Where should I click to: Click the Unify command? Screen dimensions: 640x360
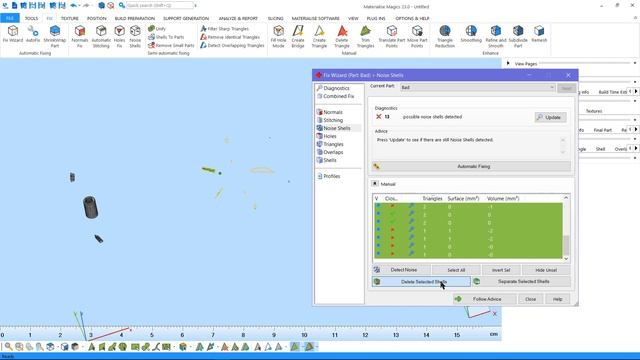[x=157, y=29]
